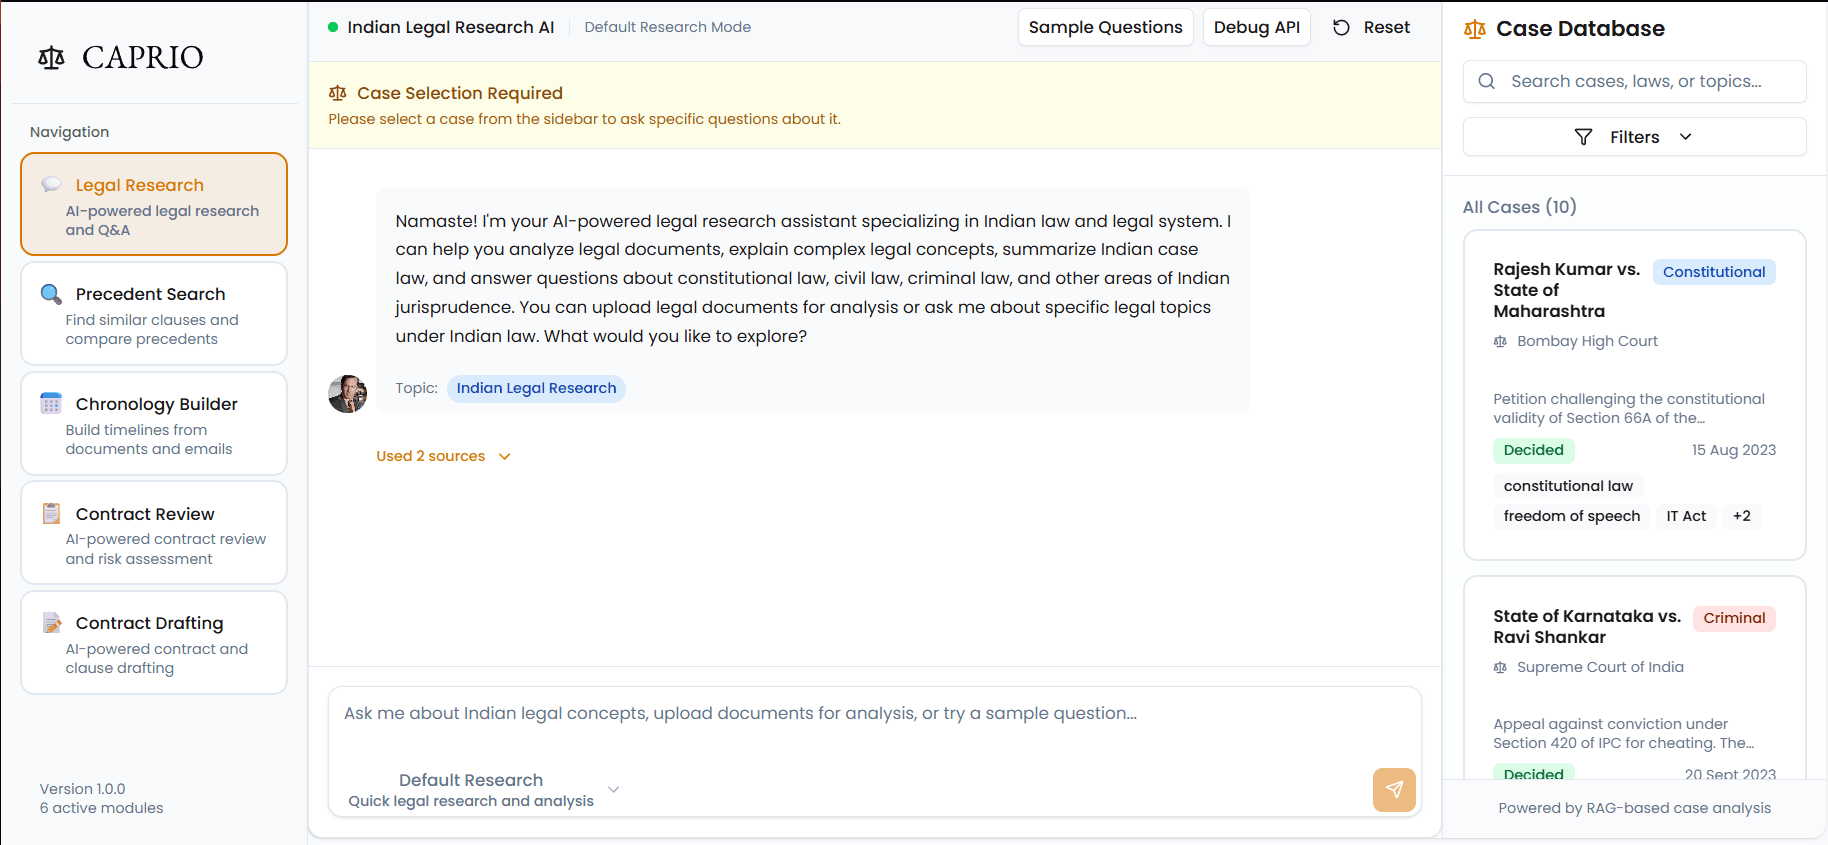Expand the Used 2 sources list
The image size is (1828, 845).
[x=443, y=456]
